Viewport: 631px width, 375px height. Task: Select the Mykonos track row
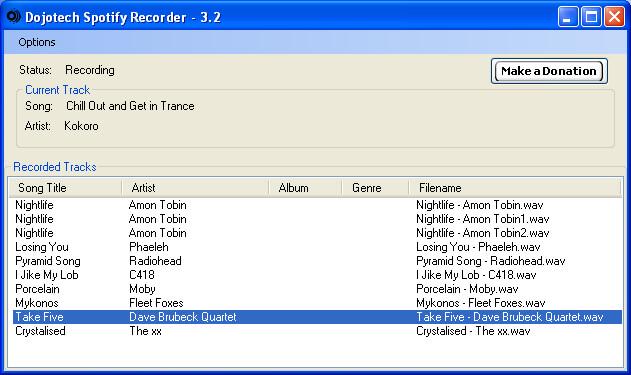tap(317, 303)
